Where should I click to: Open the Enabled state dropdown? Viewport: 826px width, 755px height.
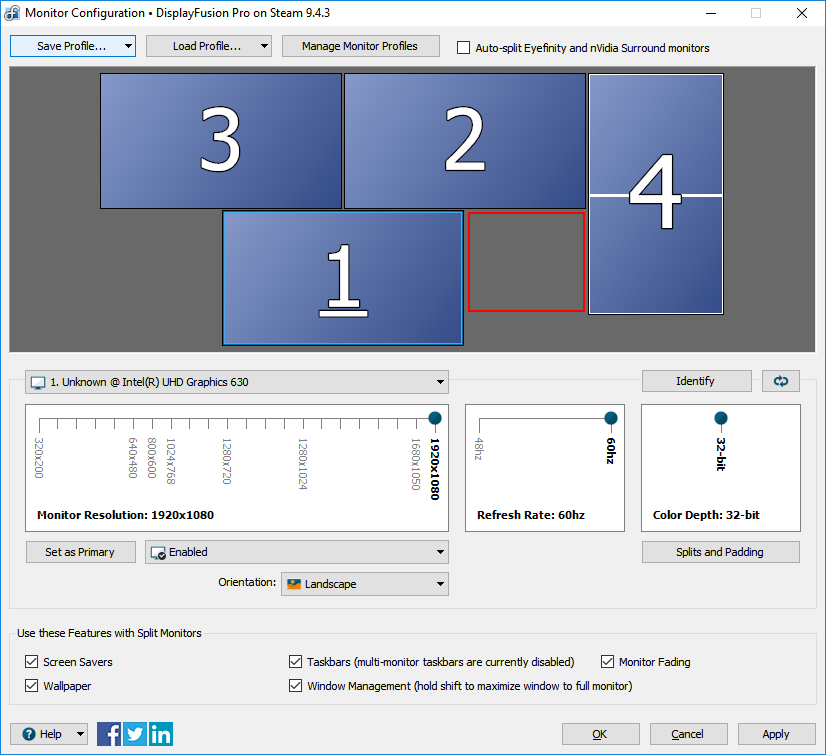[x=297, y=552]
